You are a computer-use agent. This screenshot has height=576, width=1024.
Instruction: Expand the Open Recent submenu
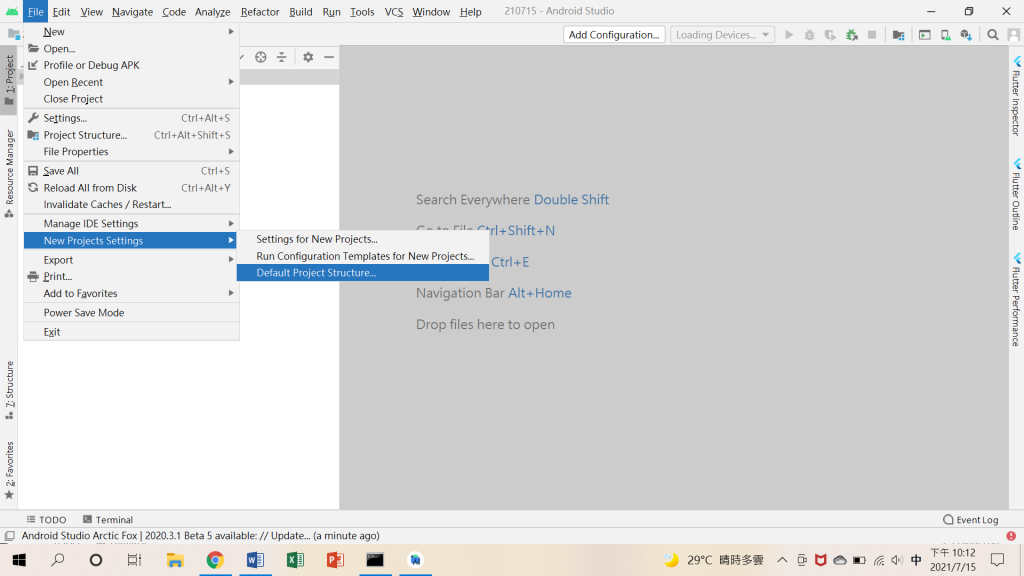click(131, 82)
